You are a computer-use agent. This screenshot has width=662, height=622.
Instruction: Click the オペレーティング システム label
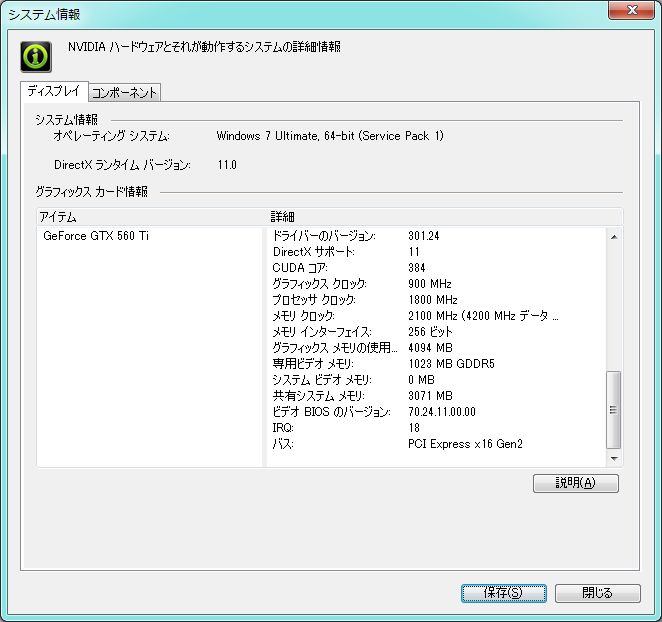coord(111,136)
